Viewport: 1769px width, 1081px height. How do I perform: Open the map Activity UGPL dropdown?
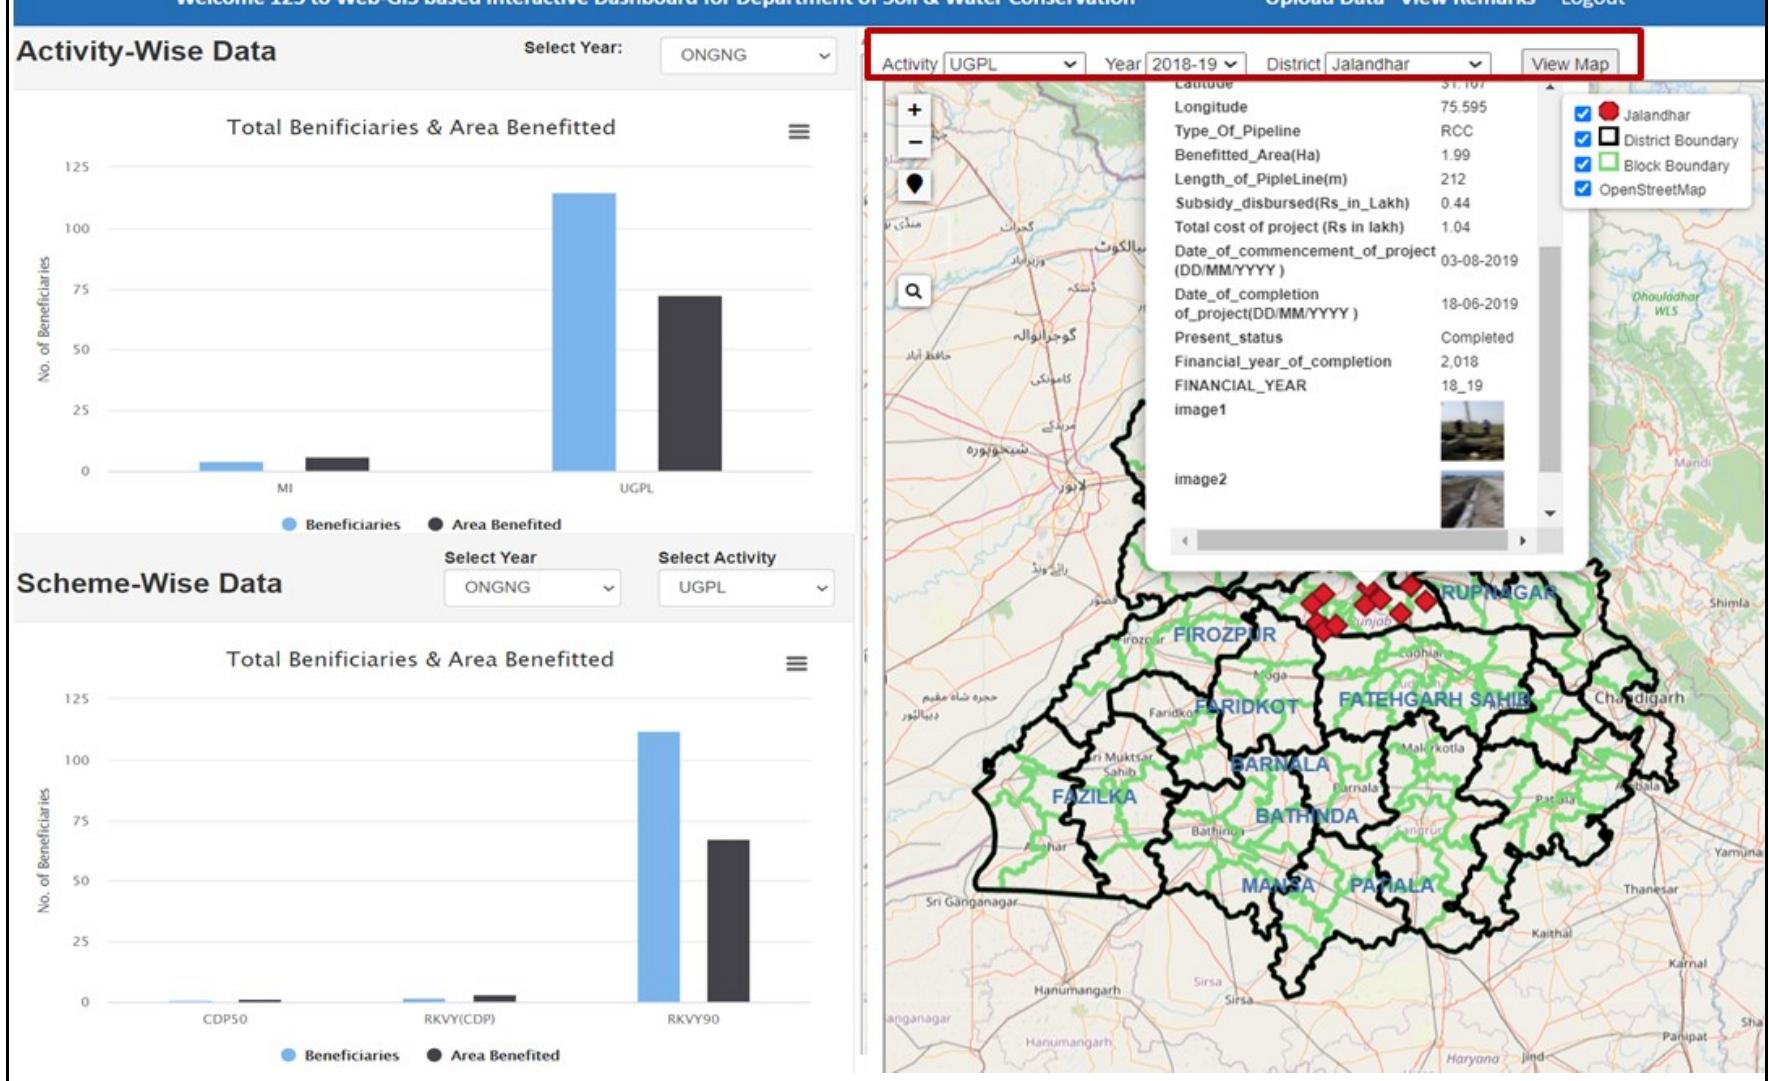(1015, 64)
